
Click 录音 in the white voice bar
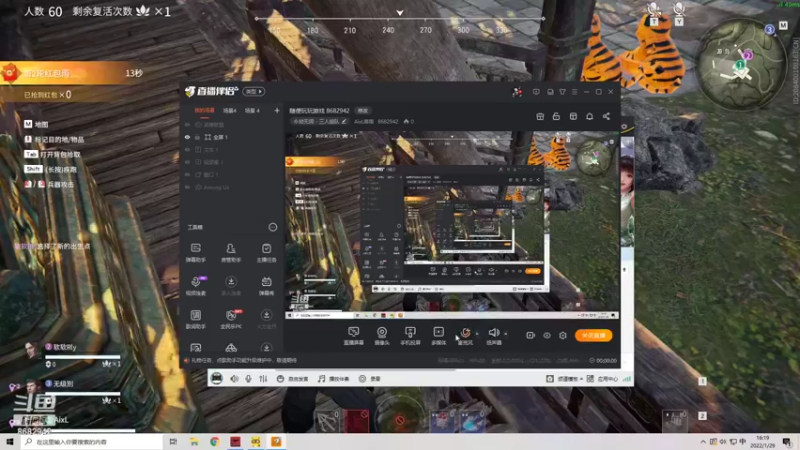coord(369,379)
